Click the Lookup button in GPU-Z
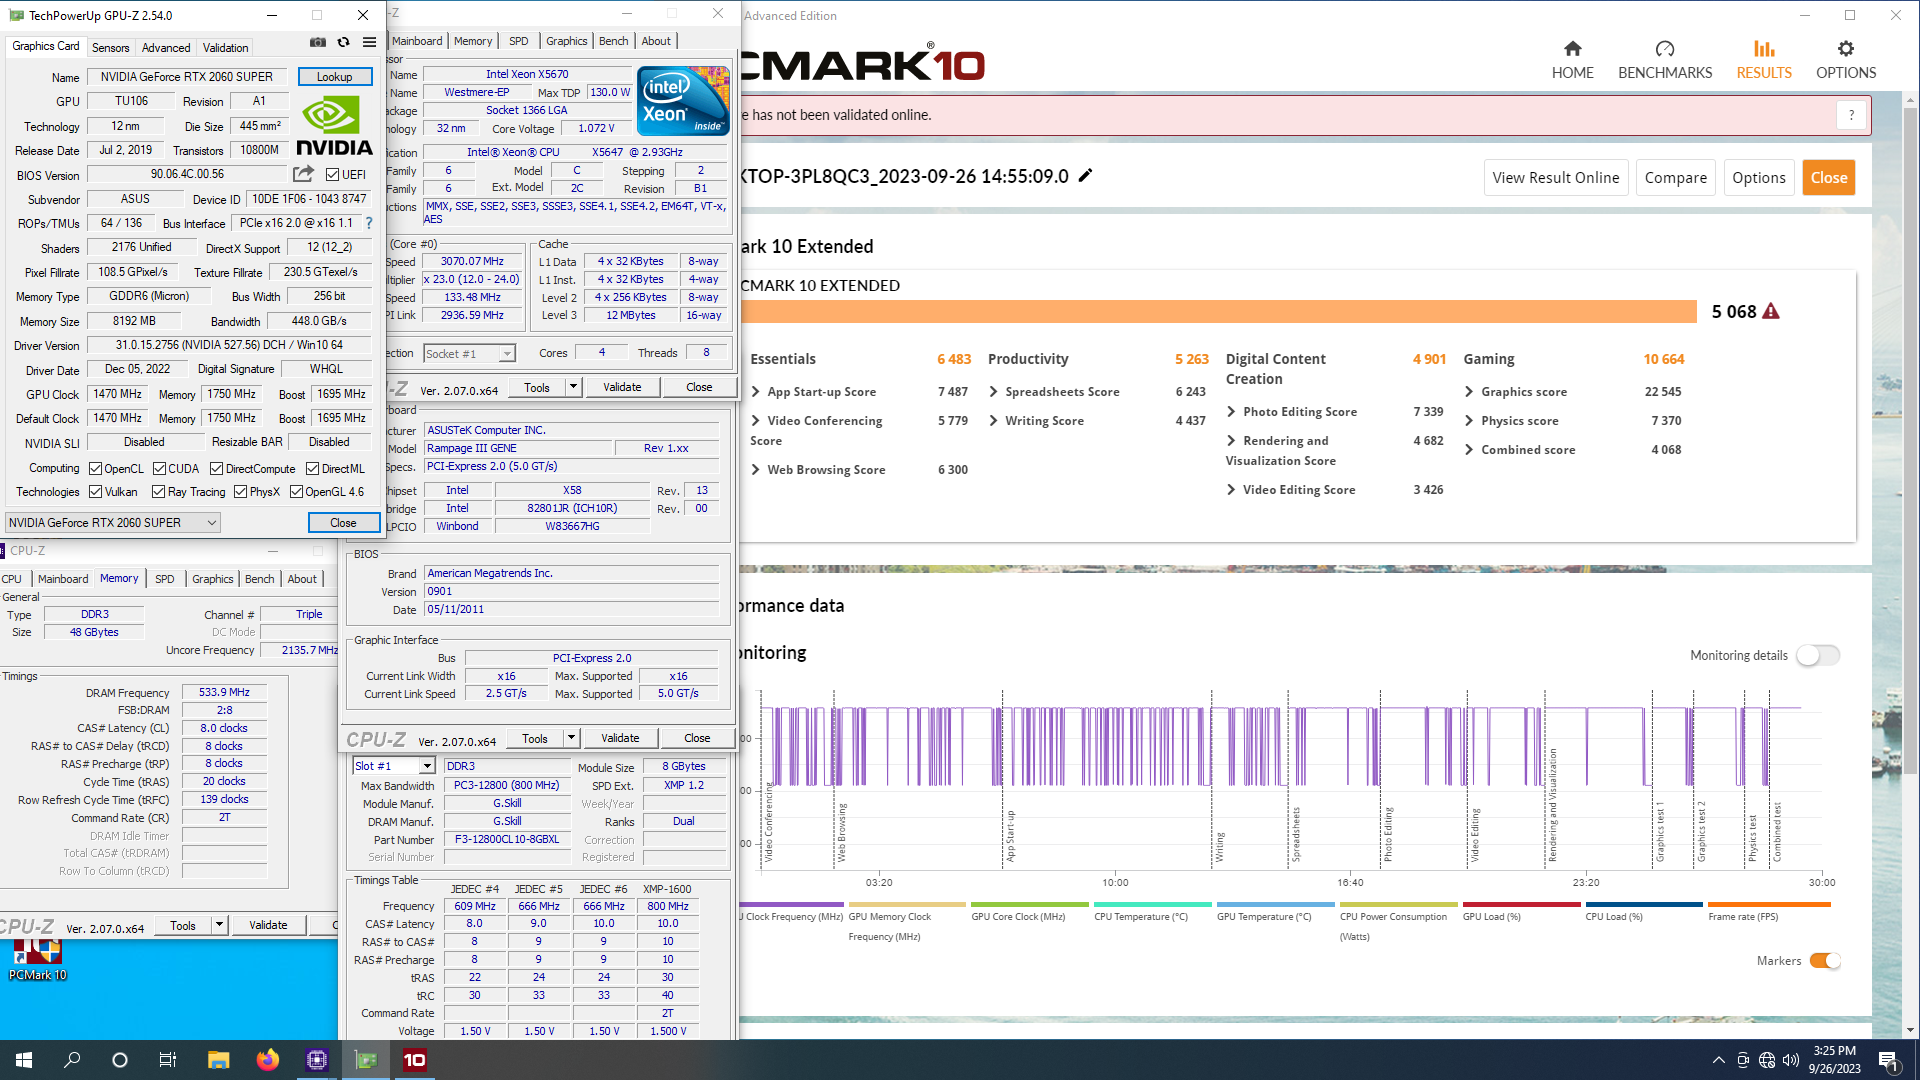Screen dimensions: 1920x1080 pyautogui.click(x=334, y=77)
